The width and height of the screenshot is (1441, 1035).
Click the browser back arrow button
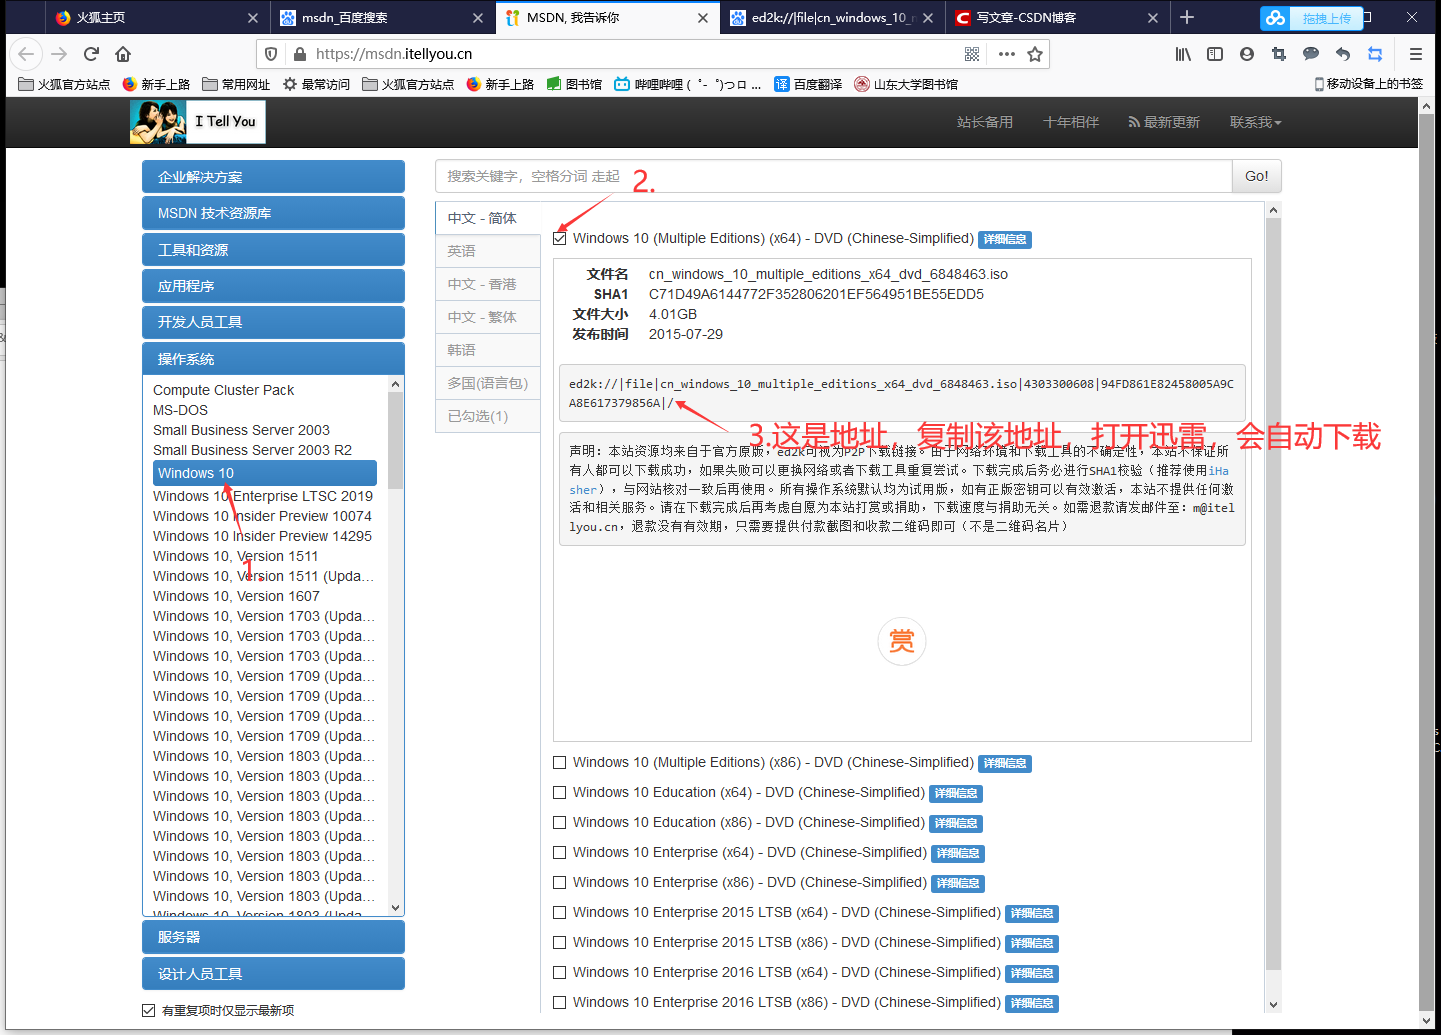coord(26,54)
